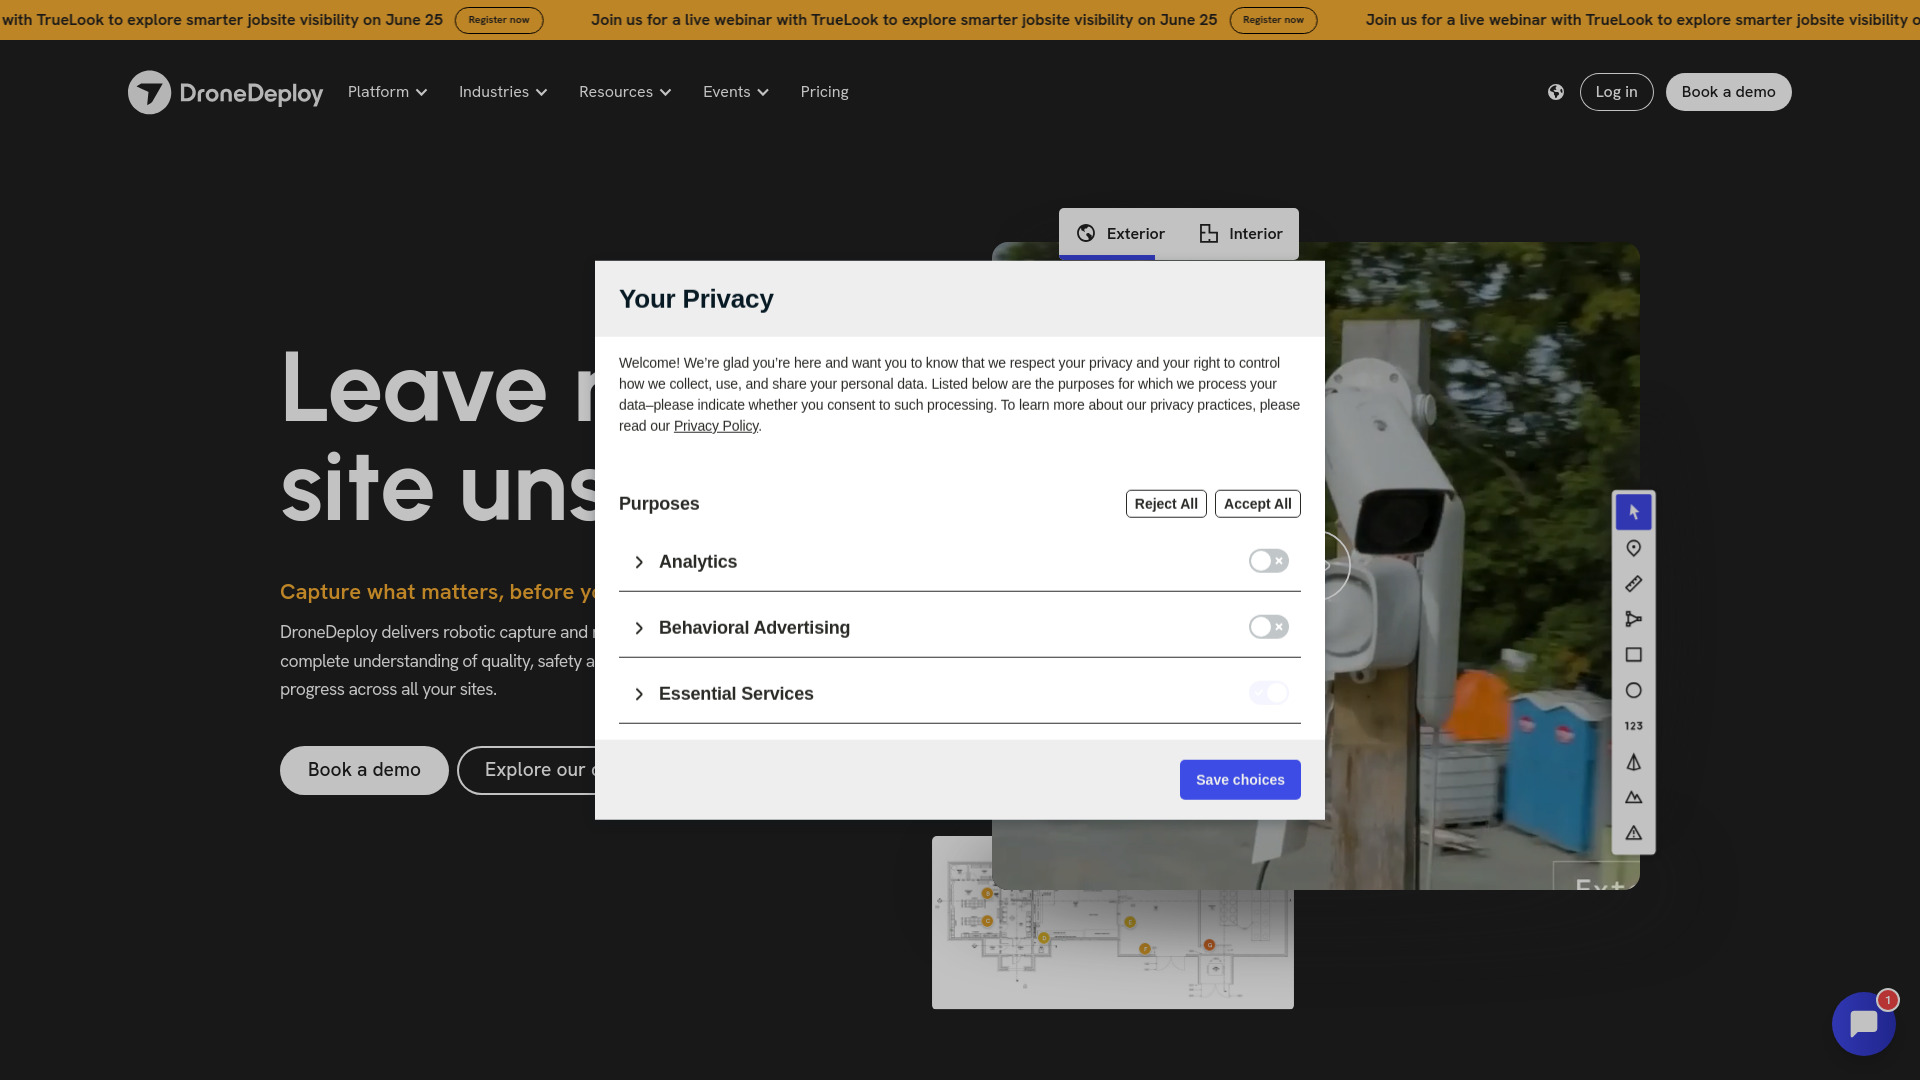Image resolution: width=1920 pixels, height=1080 pixels.
Task: Open the Pricing page
Action: (x=824, y=91)
